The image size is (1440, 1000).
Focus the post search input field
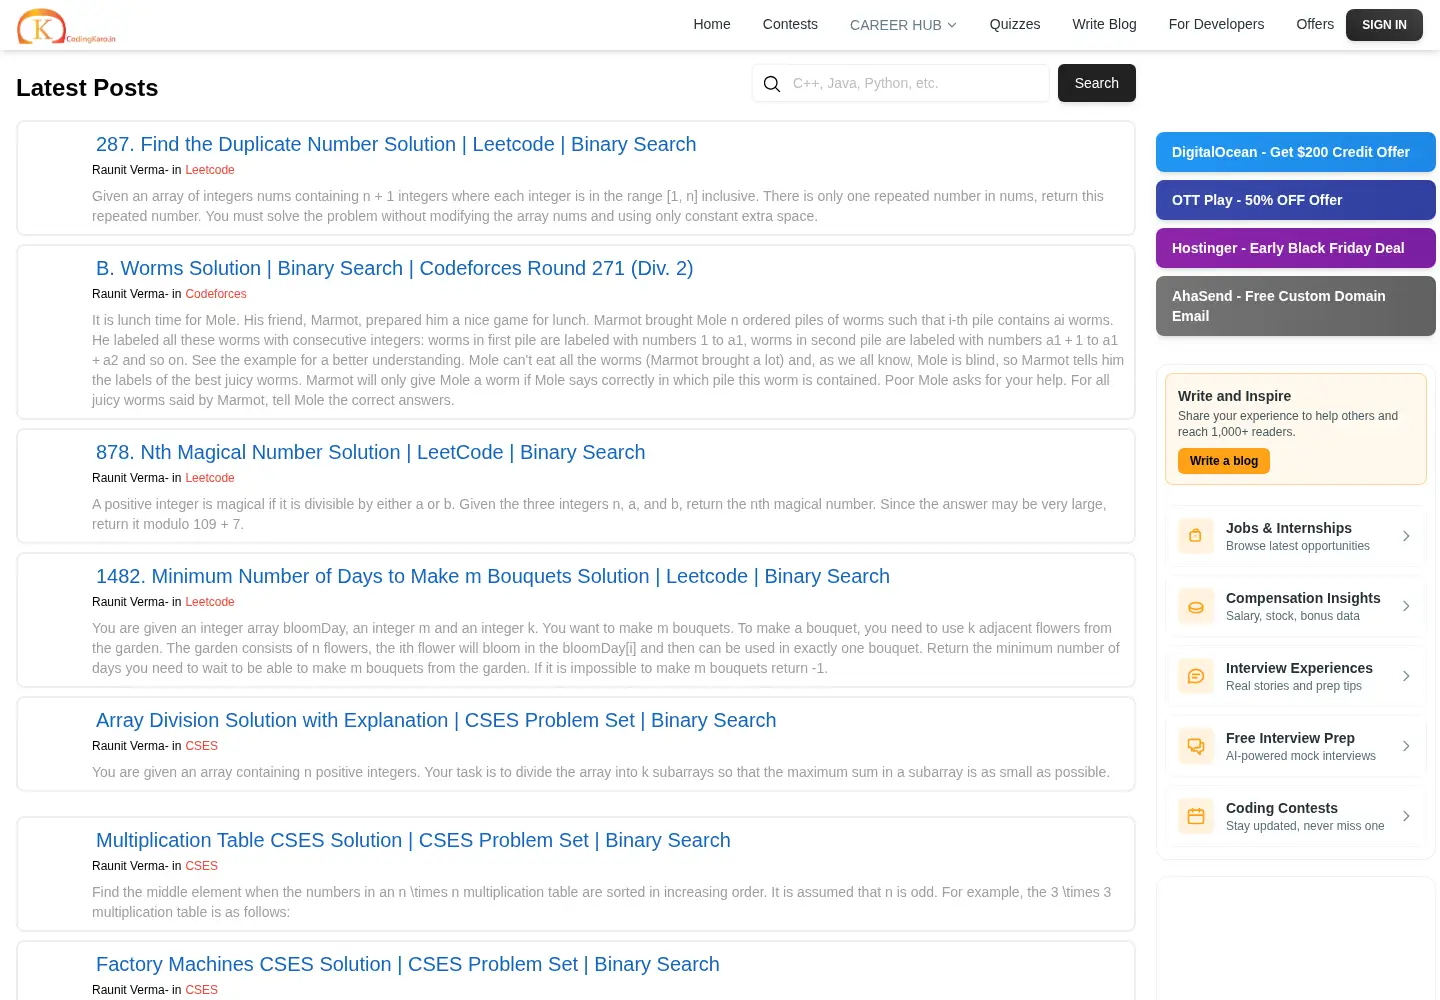[x=915, y=83]
